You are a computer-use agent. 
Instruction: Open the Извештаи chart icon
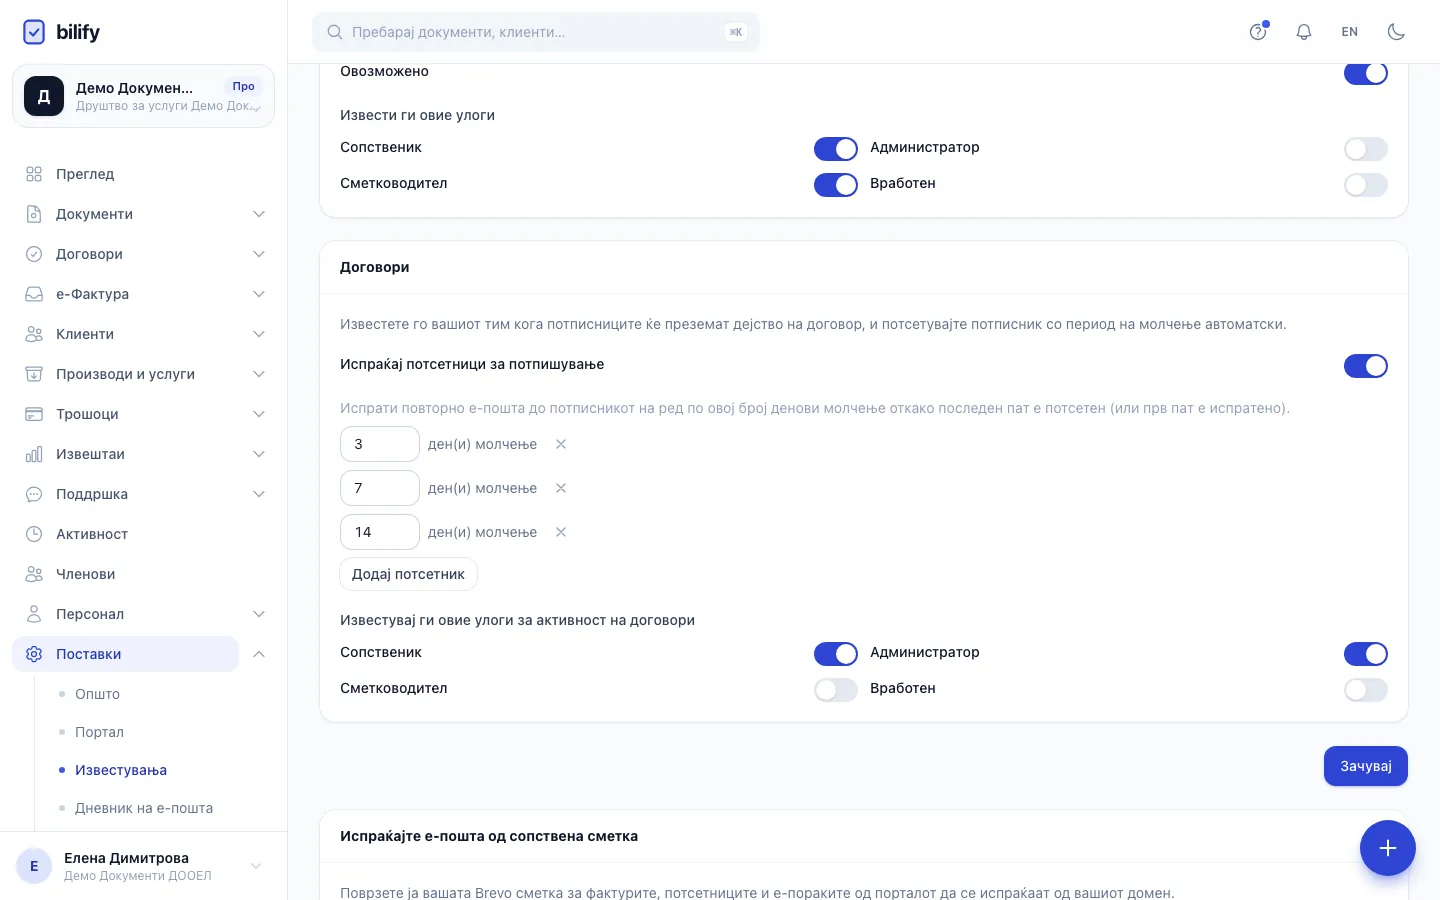pos(34,454)
